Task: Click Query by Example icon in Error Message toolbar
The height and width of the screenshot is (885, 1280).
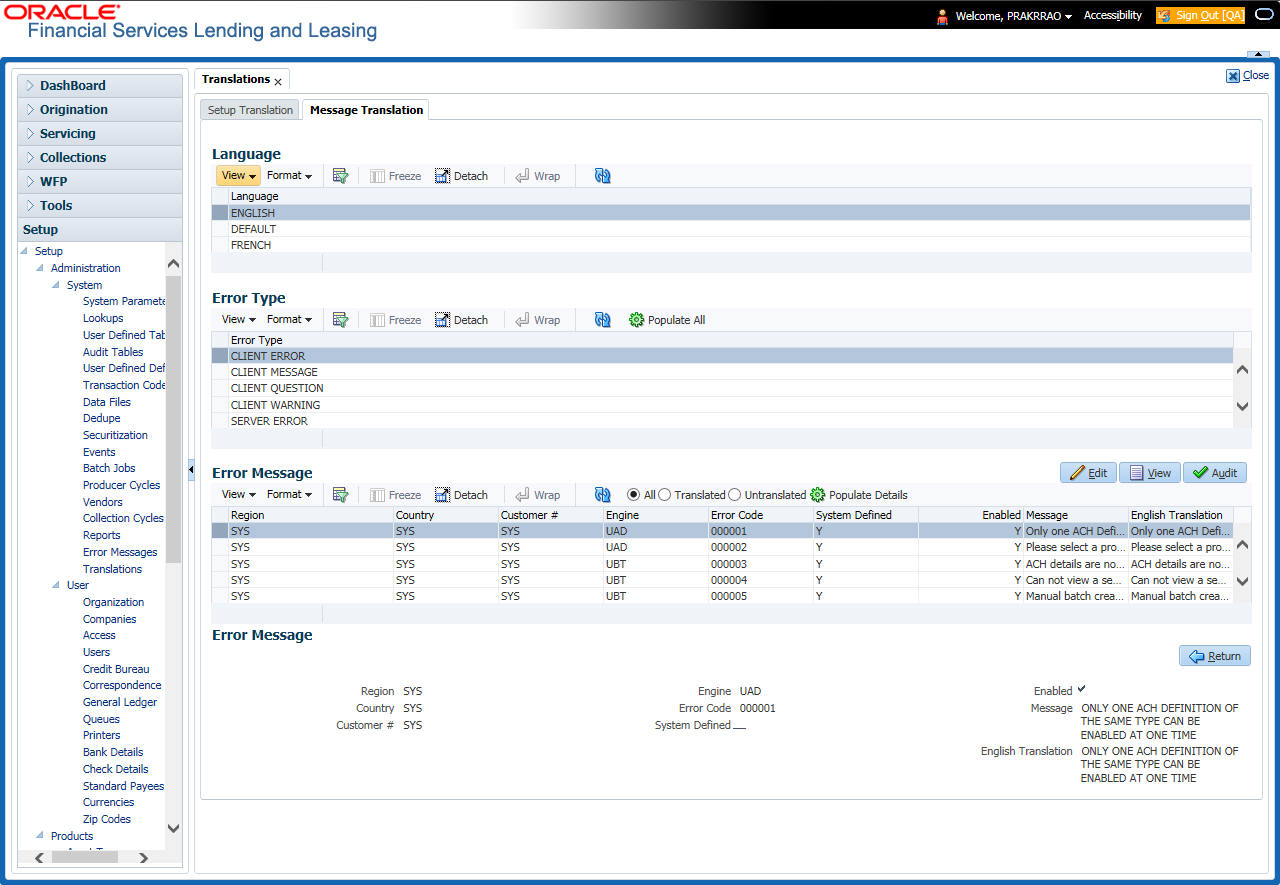Action: click(x=340, y=495)
